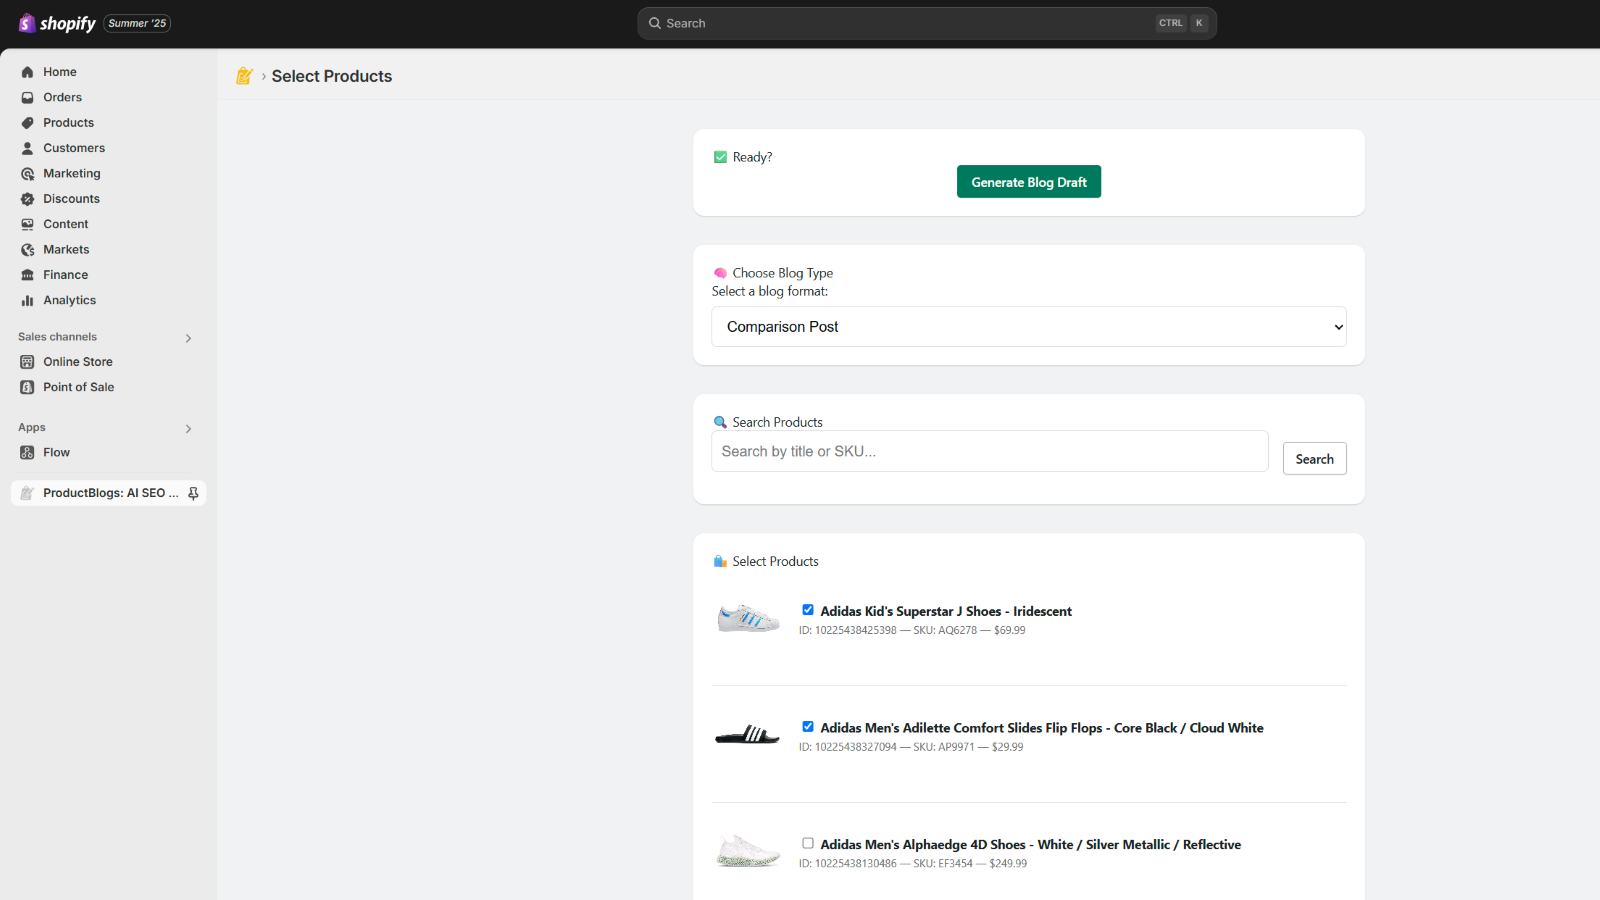This screenshot has height=900, width=1600.
Task: Focus the Search by title or SKU field
Action: point(989,451)
